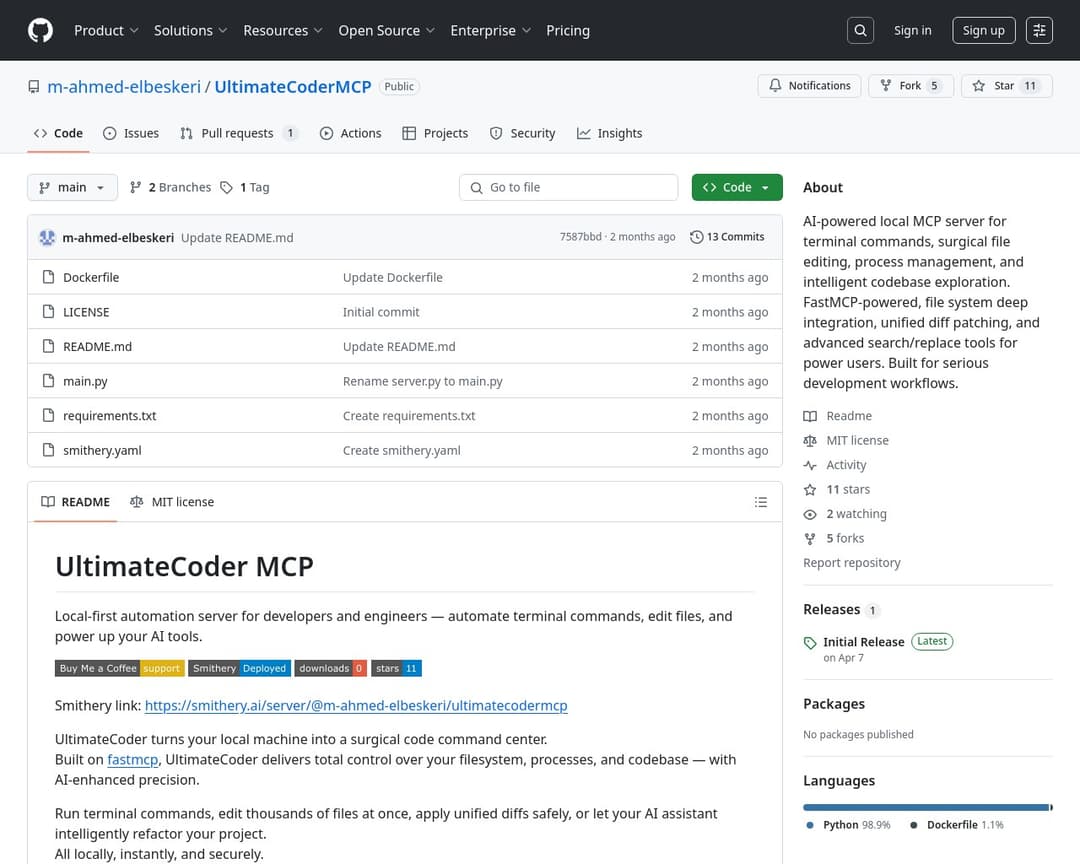Viewport: 1080px width, 864px height.
Task: Switch to the Issues tab
Action: (x=131, y=134)
